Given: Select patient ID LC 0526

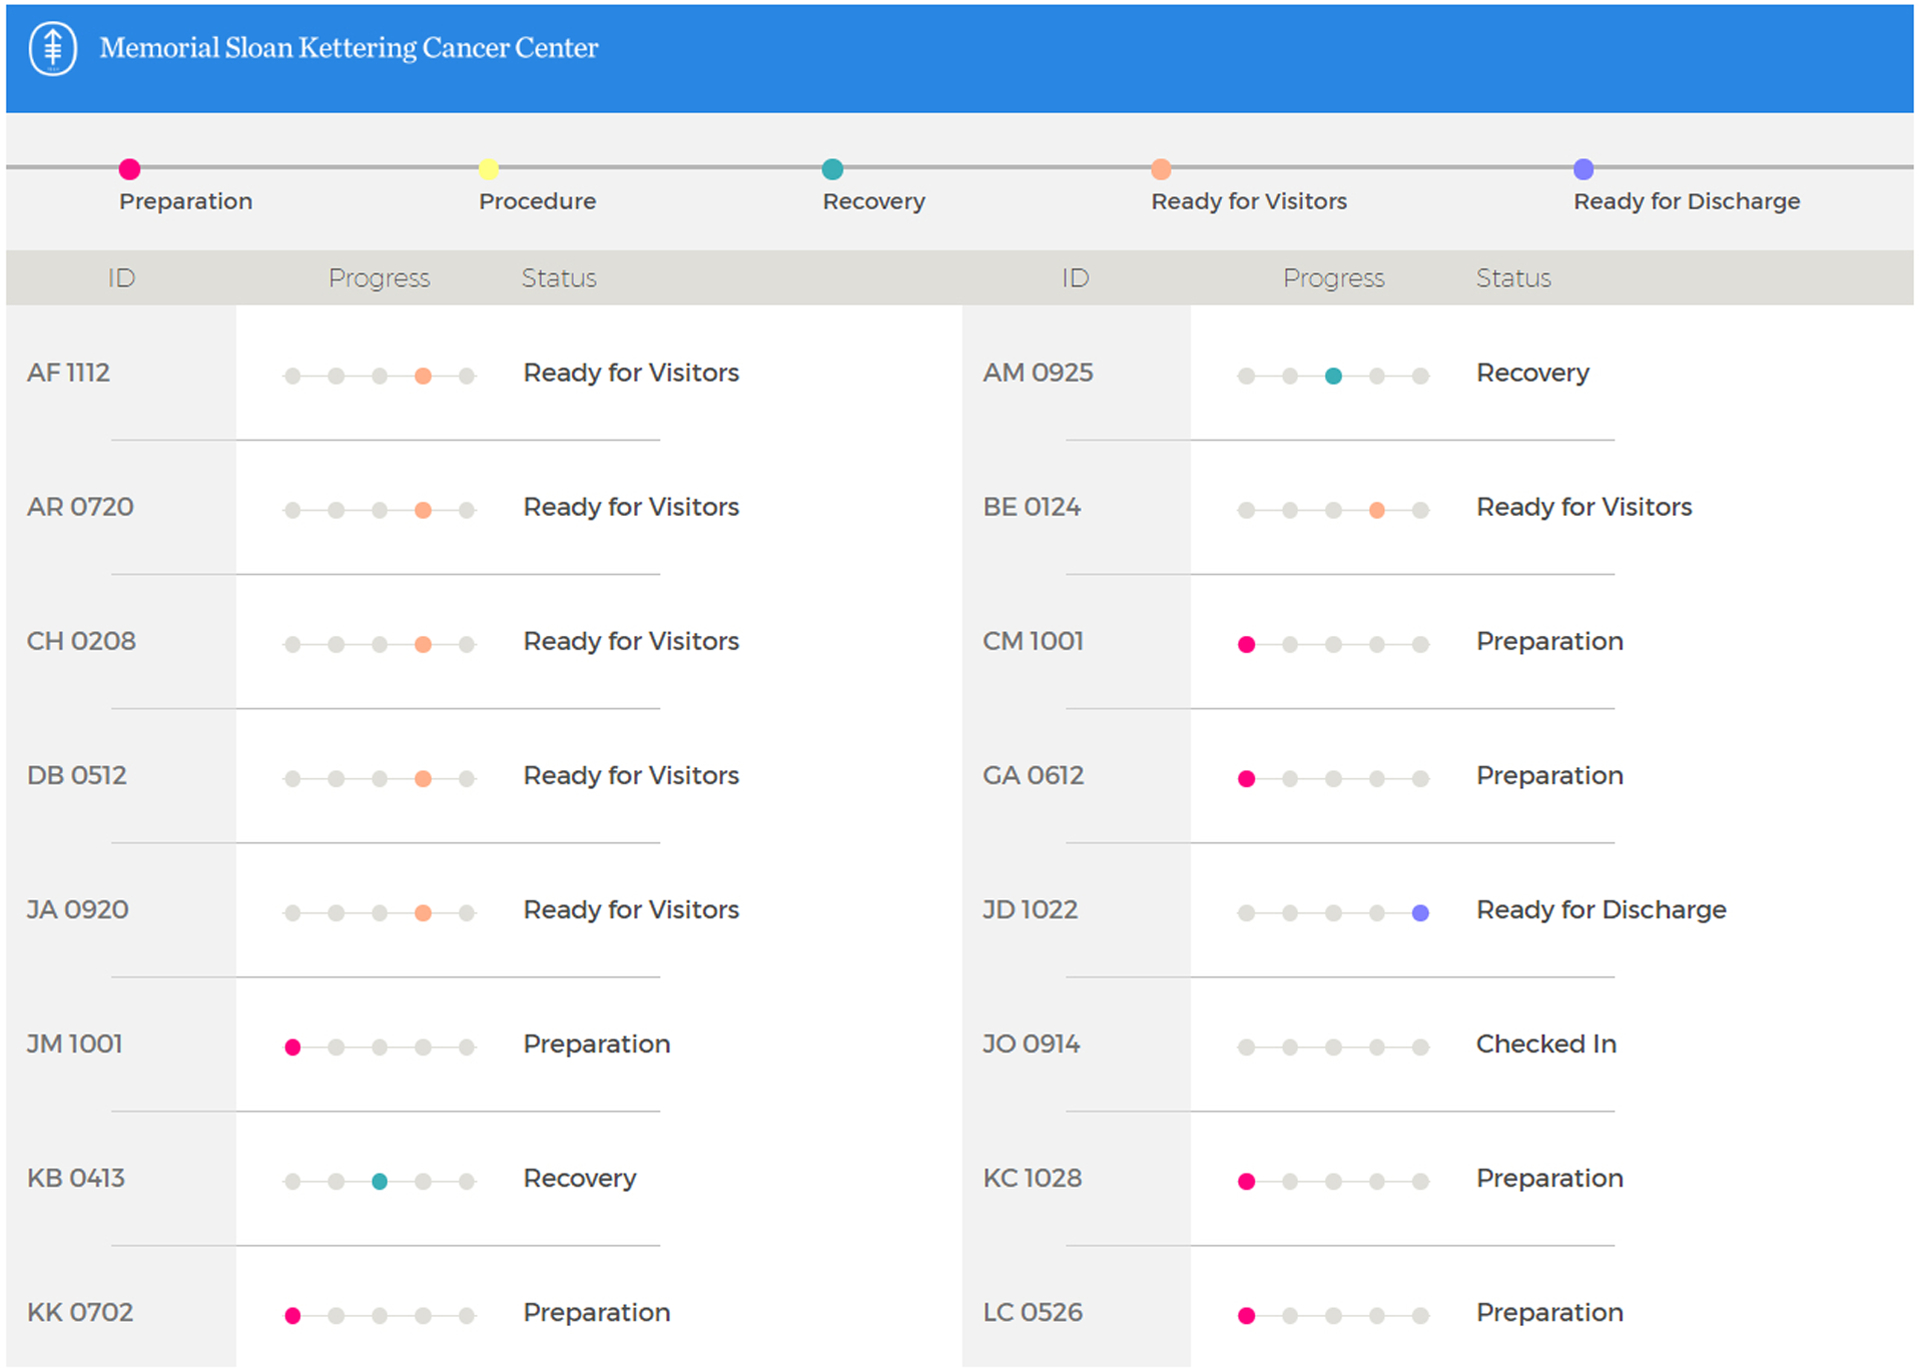Looking at the screenshot, I should tap(1033, 1312).
